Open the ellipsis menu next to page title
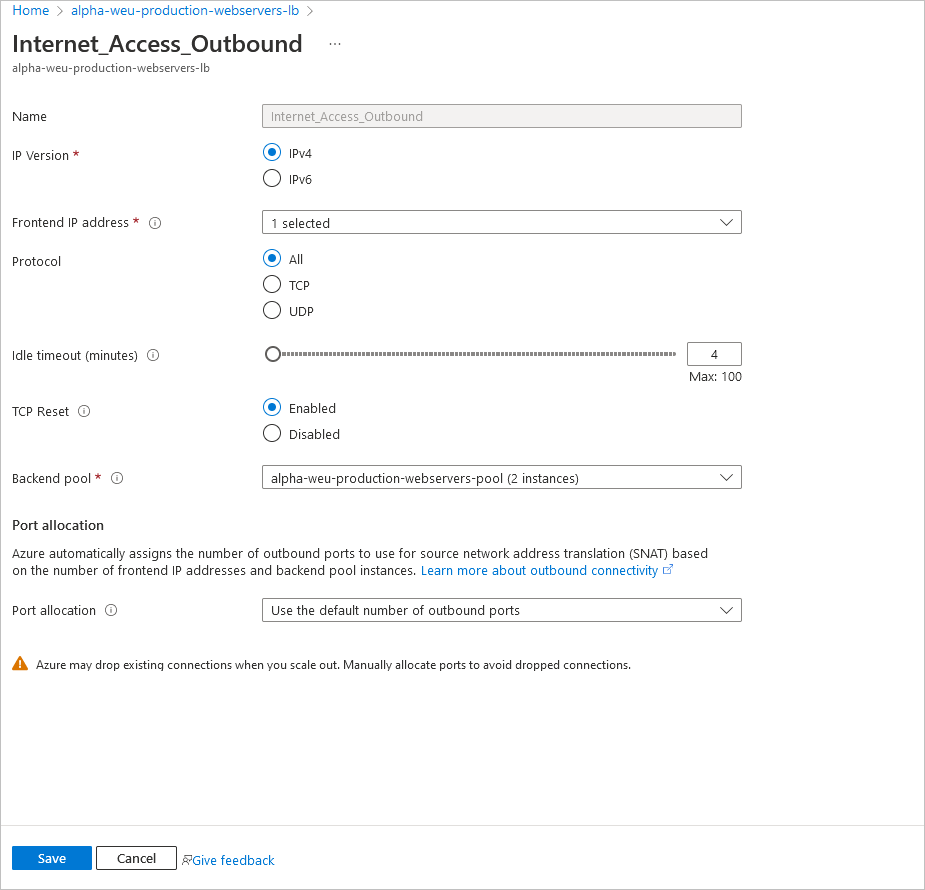 click(334, 44)
